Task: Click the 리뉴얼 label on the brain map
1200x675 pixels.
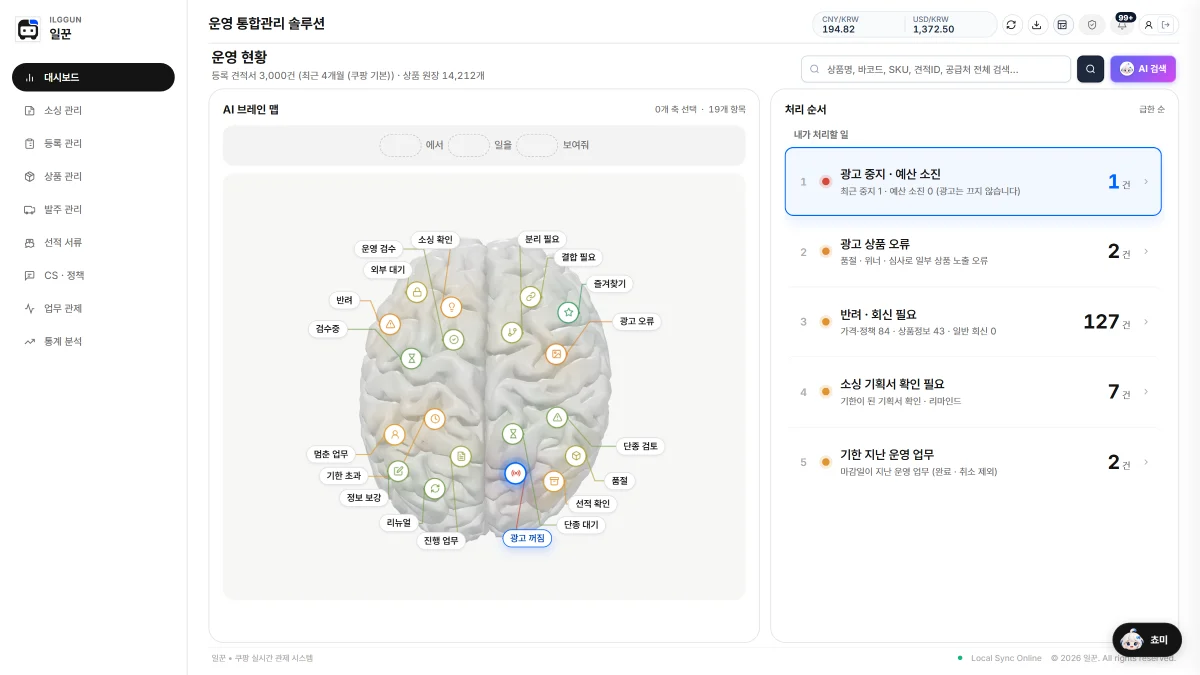Action: tap(399, 522)
